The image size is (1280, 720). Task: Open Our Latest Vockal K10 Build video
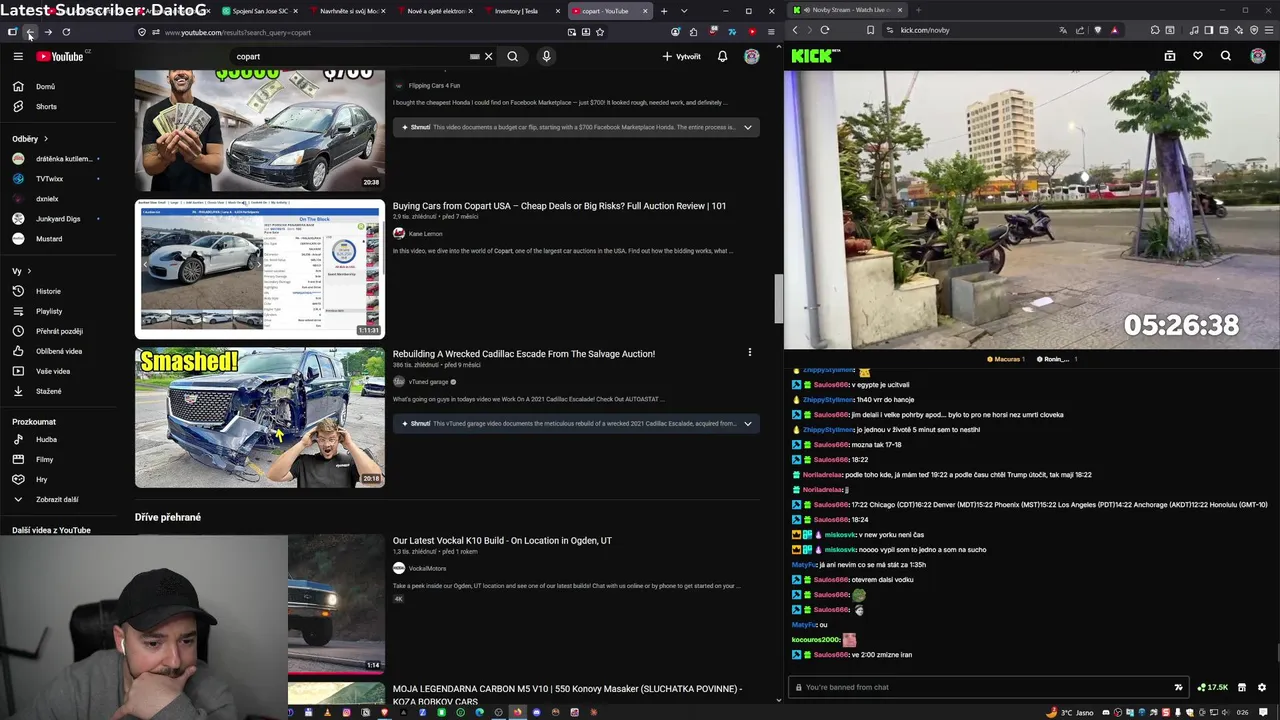pos(502,541)
